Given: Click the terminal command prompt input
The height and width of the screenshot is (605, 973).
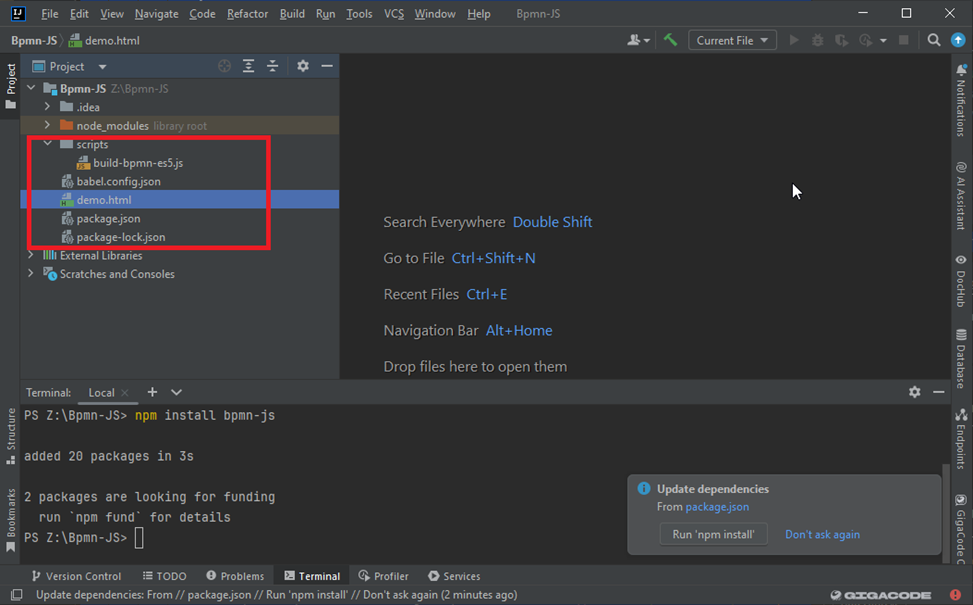Looking at the screenshot, I should pyautogui.click(x=139, y=538).
